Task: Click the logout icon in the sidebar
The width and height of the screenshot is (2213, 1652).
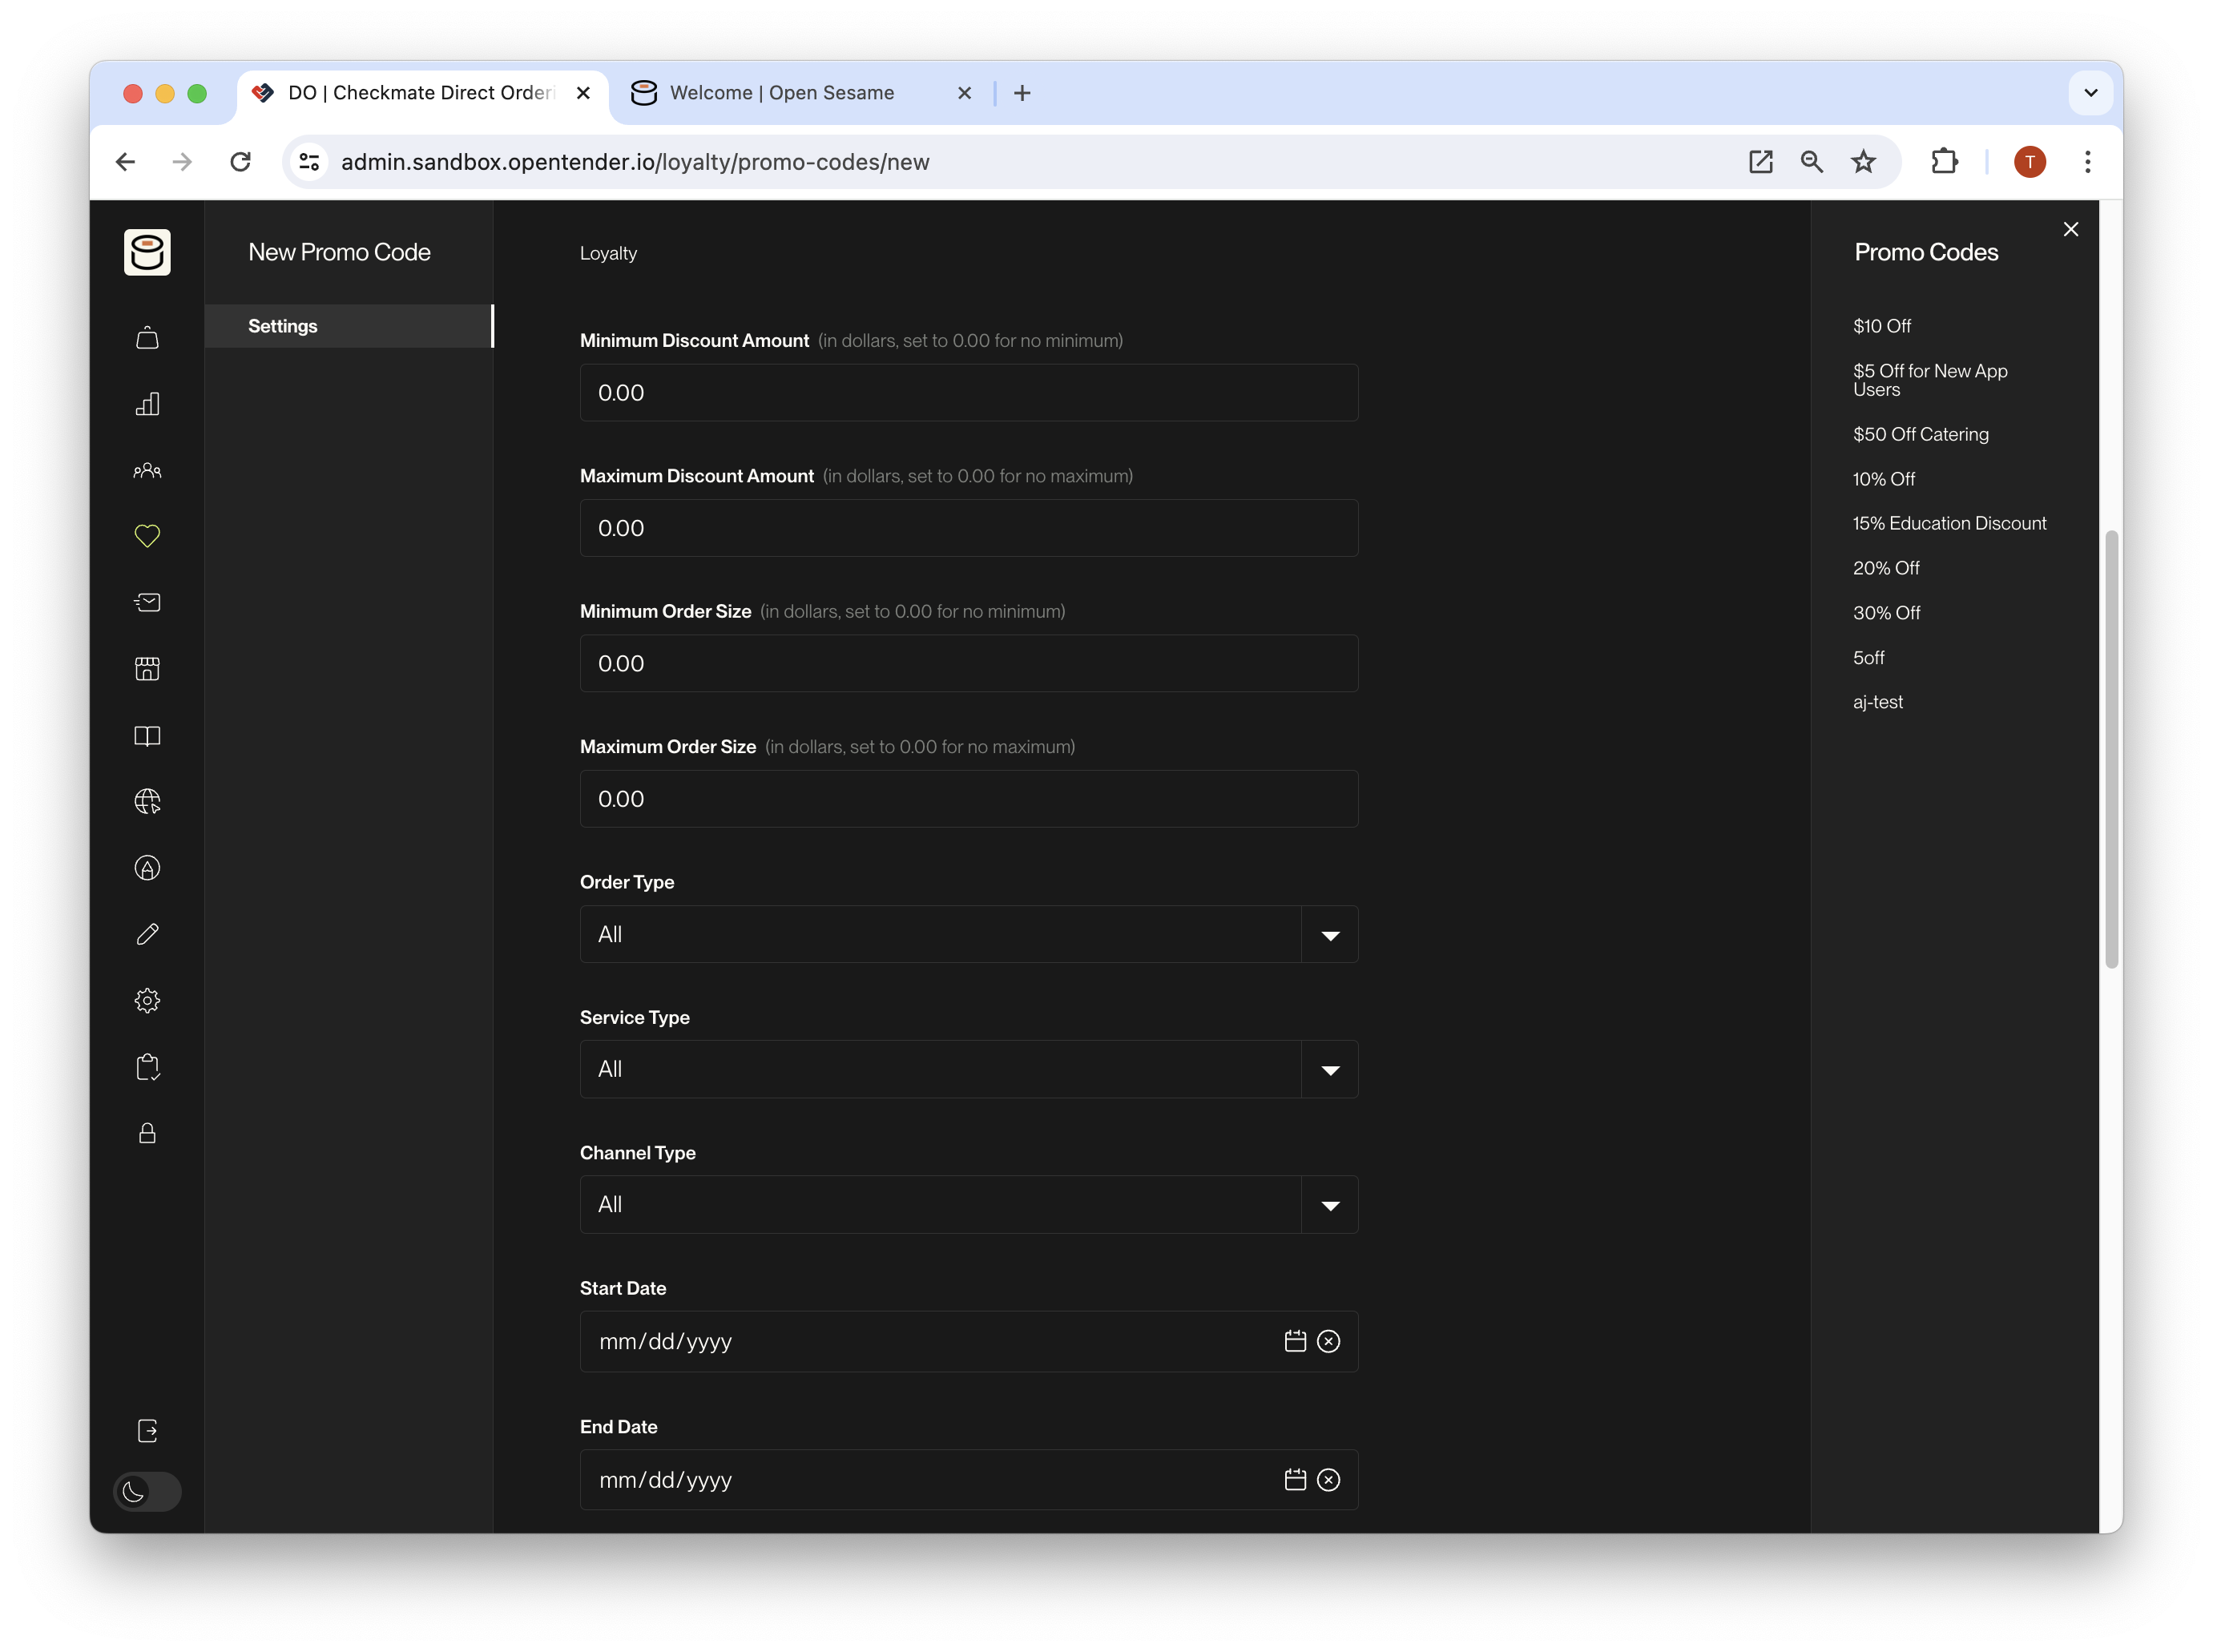Action: pos(147,1431)
